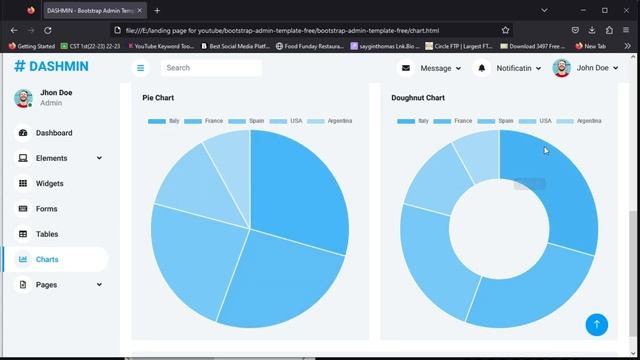Toggle Italy in Pie Chart legend

click(x=164, y=121)
